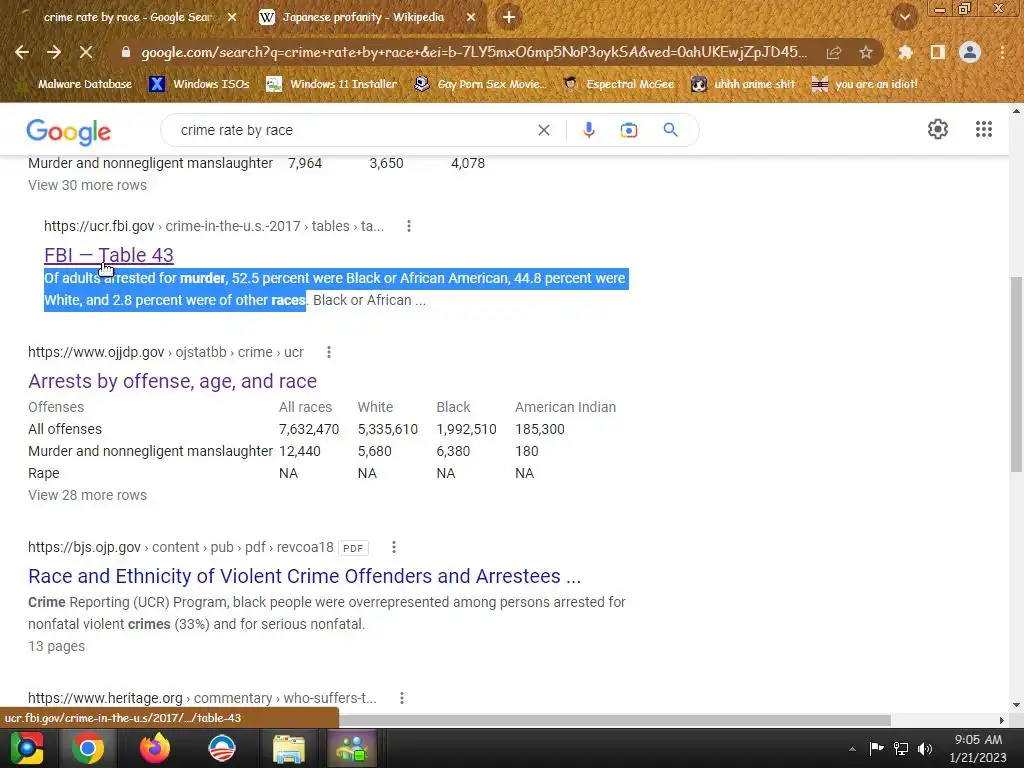Open the Espectral McGee bookmark
Viewport: 1024px width, 768px height.
click(618, 84)
